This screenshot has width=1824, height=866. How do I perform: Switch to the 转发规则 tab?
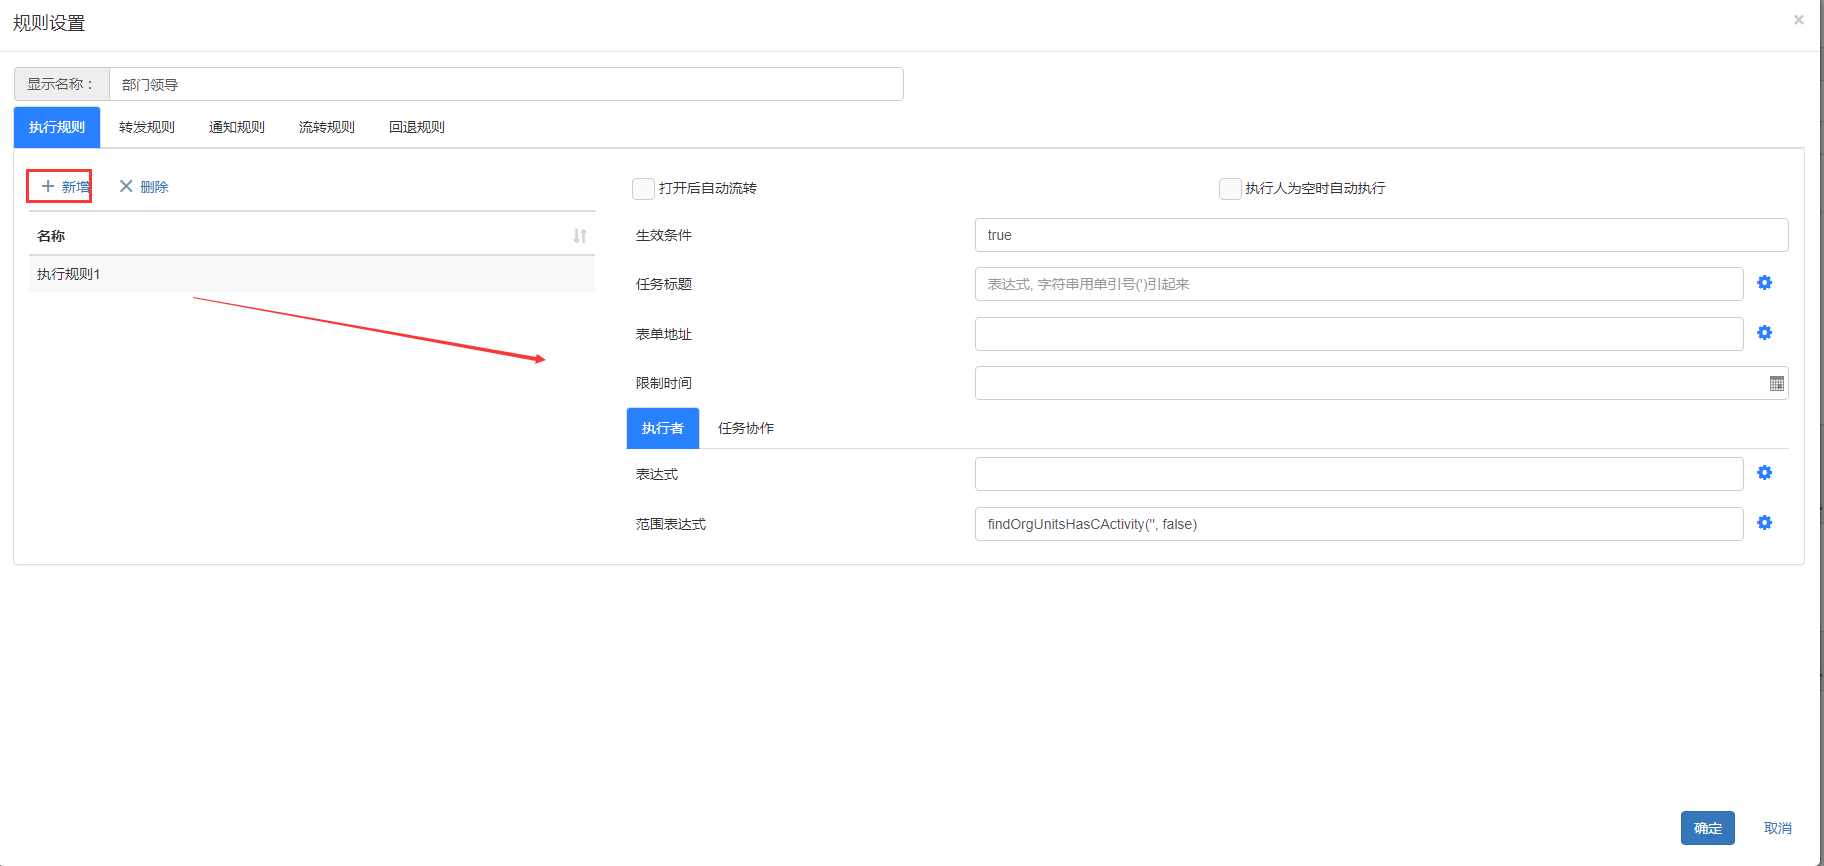pyautogui.click(x=147, y=128)
